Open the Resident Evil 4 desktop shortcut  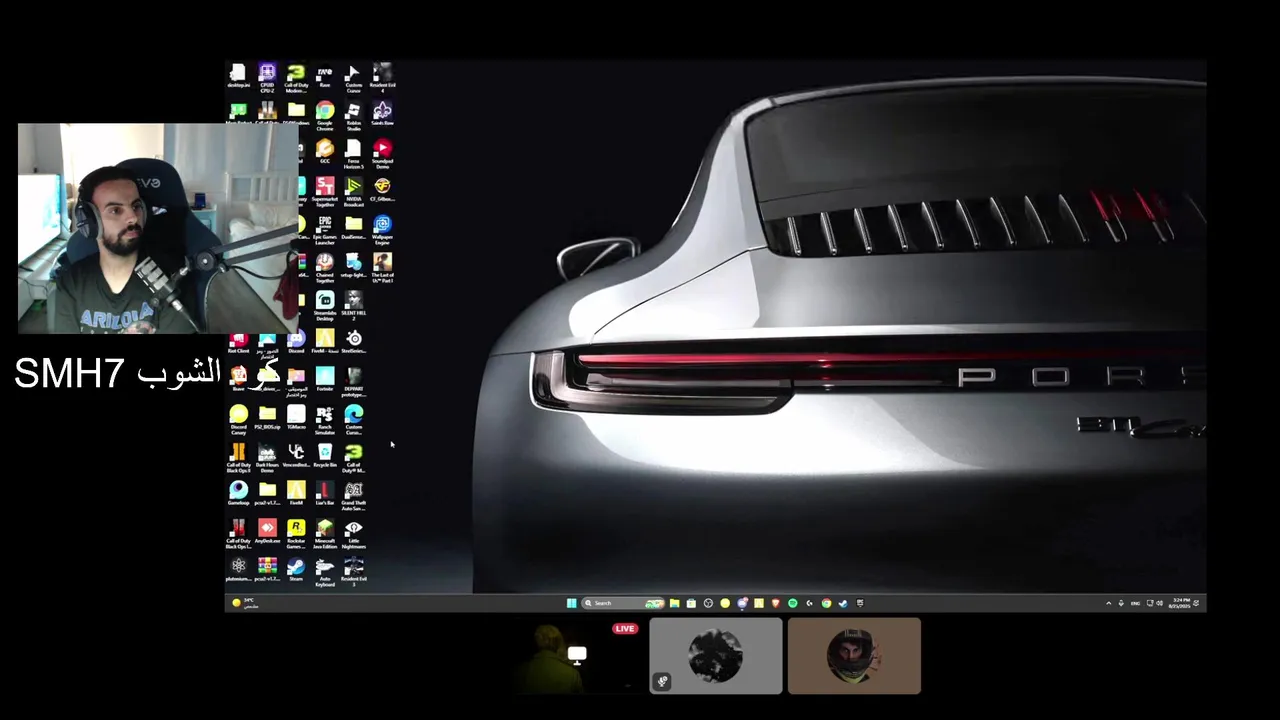[382, 77]
